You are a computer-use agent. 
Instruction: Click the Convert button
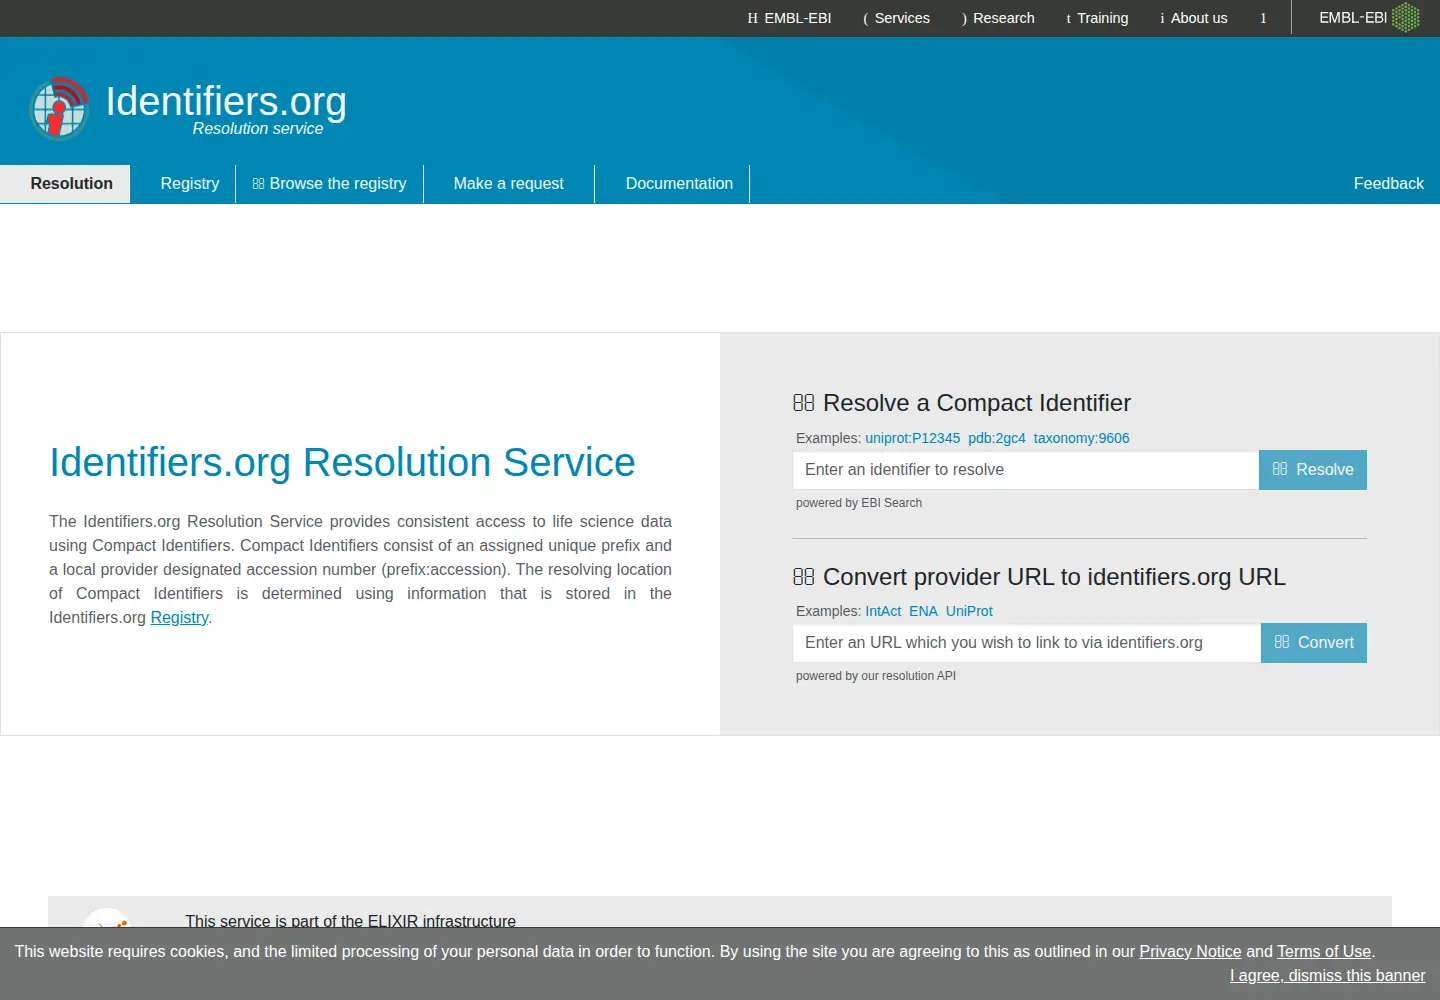pos(1314,643)
